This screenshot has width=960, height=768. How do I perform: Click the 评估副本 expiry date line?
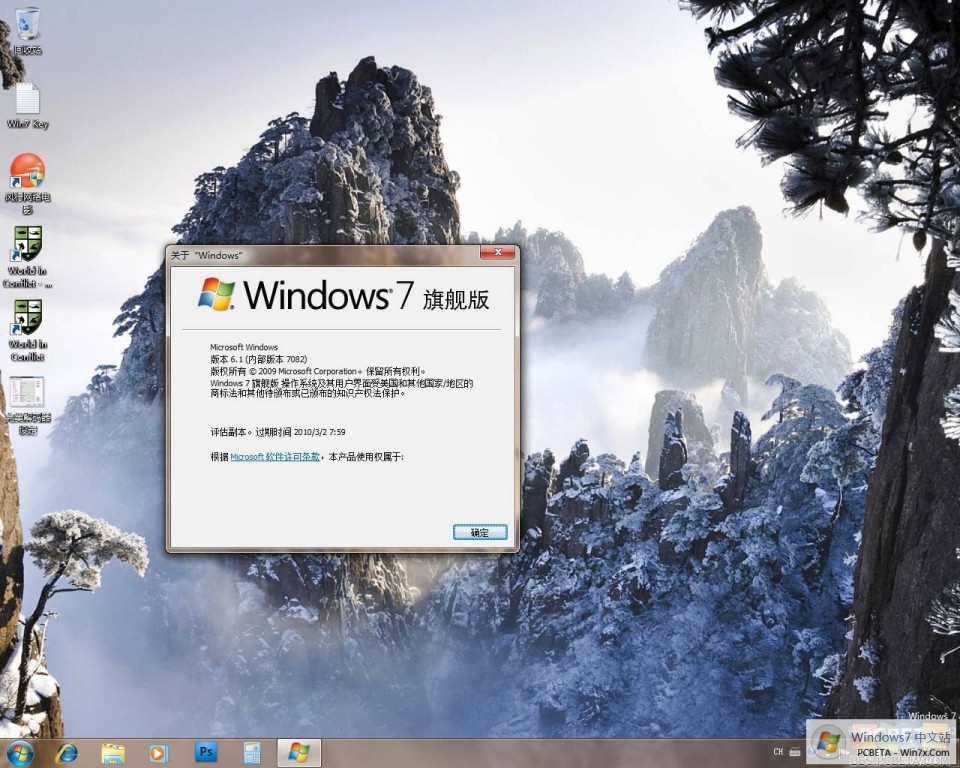tap(277, 432)
